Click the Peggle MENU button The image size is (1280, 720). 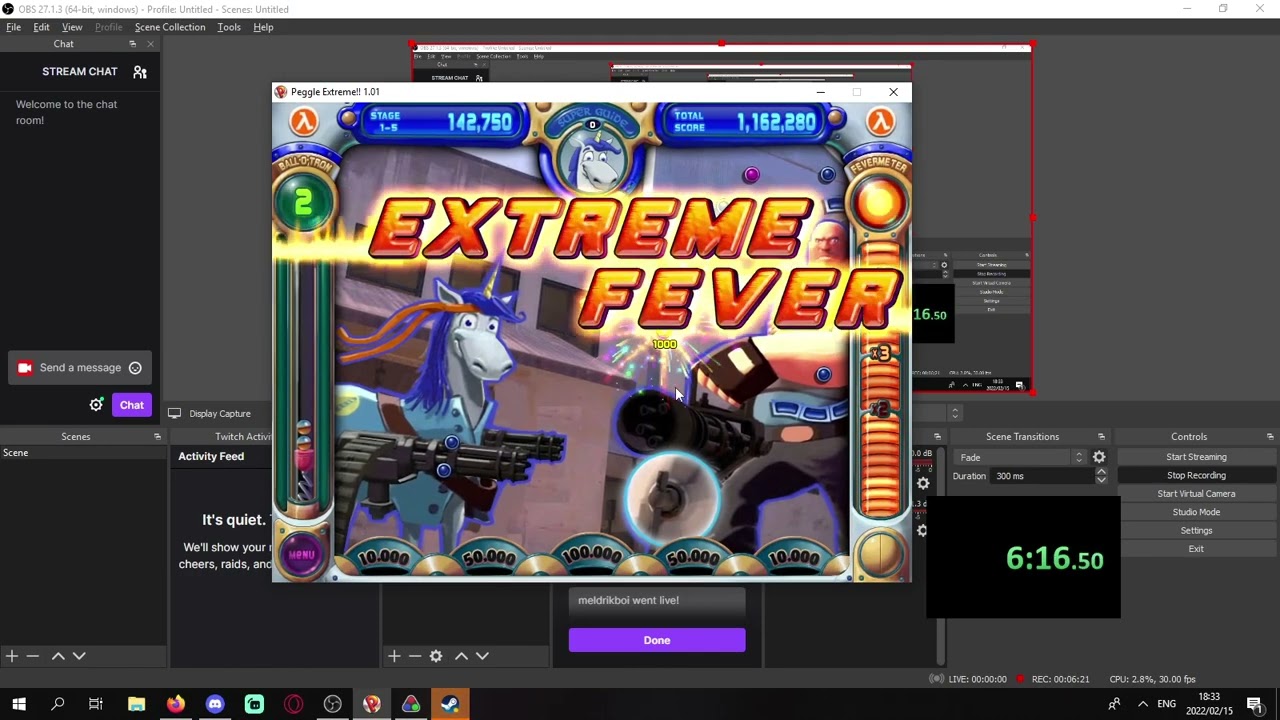coord(302,554)
